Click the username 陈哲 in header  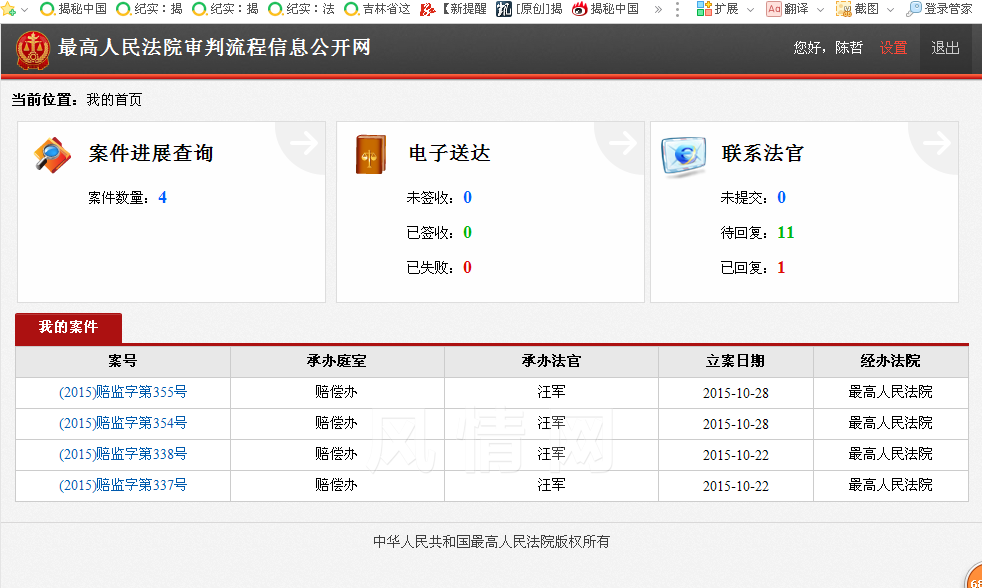849,48
